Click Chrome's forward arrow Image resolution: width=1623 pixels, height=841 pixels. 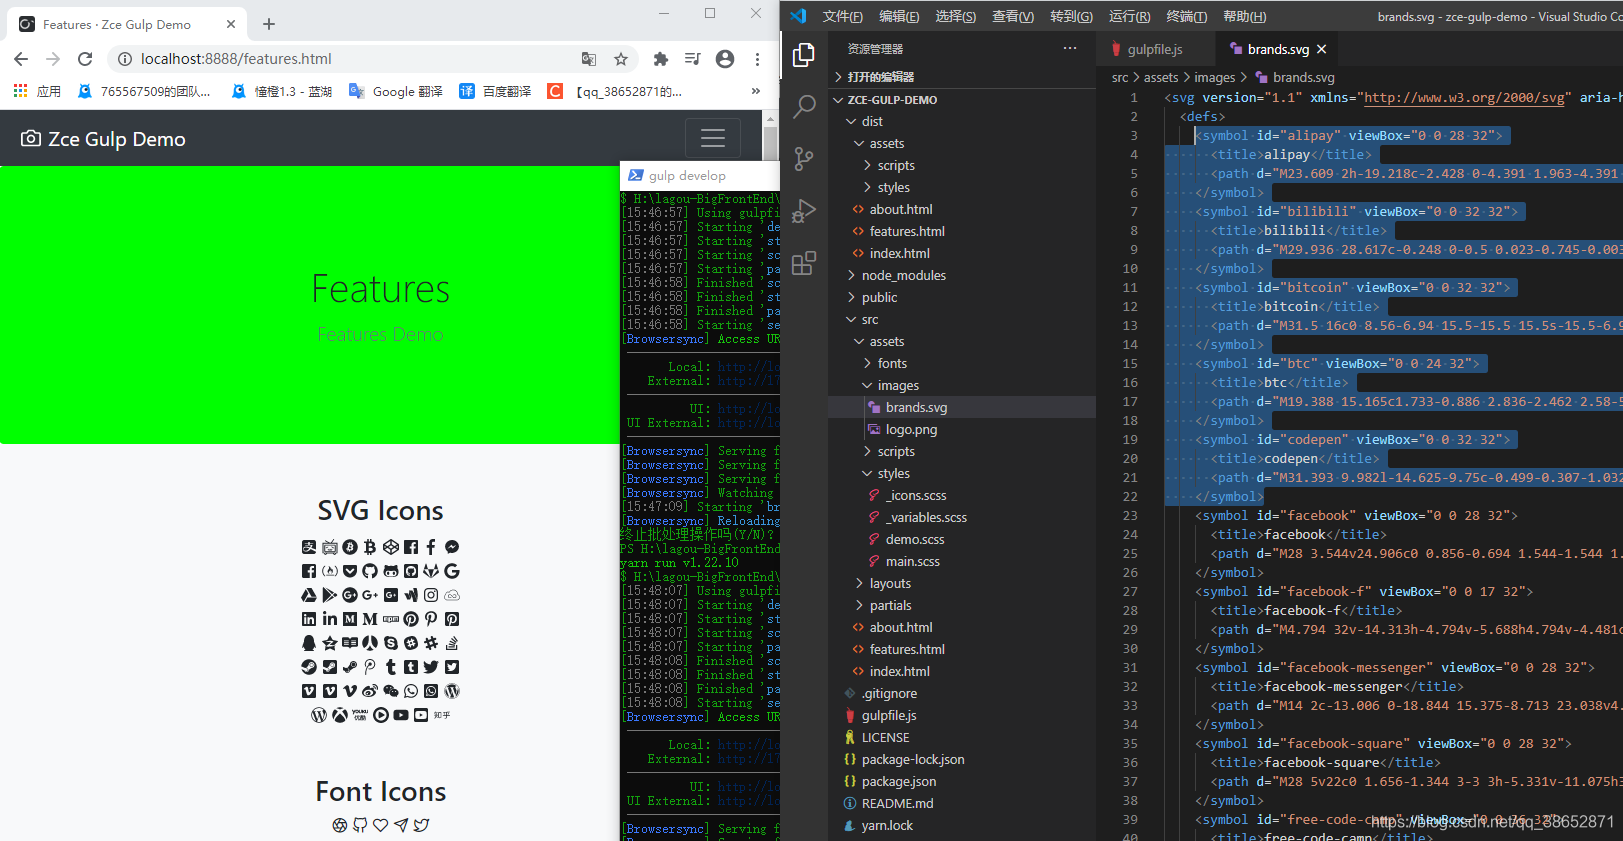pyautogui.click(x=53, y=59)
